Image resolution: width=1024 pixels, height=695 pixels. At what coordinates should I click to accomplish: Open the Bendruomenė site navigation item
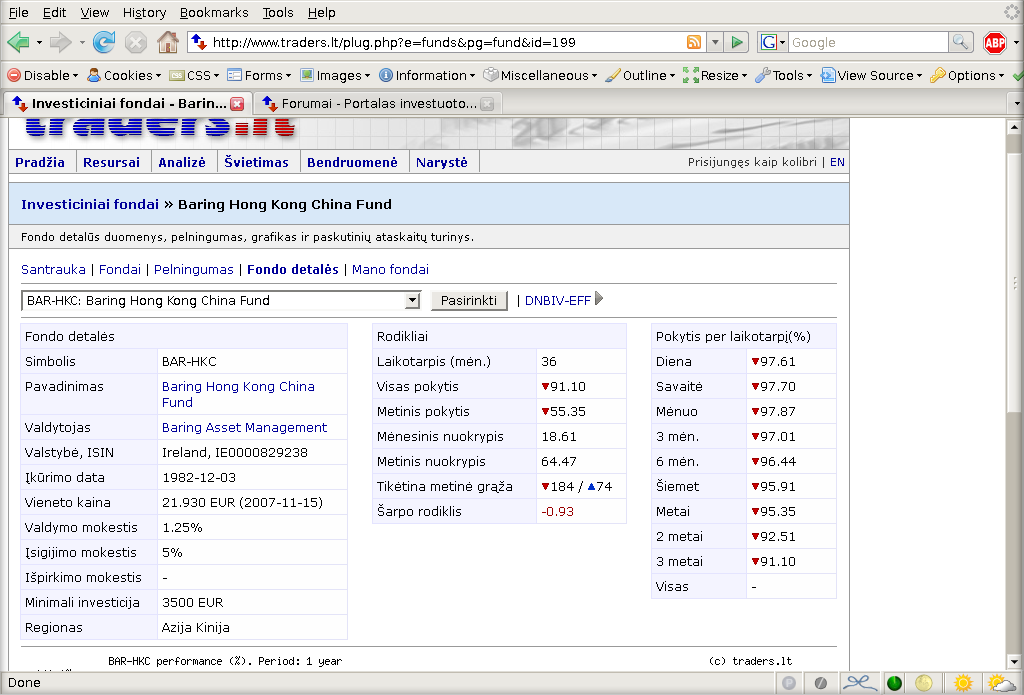(x=352, y=163)
